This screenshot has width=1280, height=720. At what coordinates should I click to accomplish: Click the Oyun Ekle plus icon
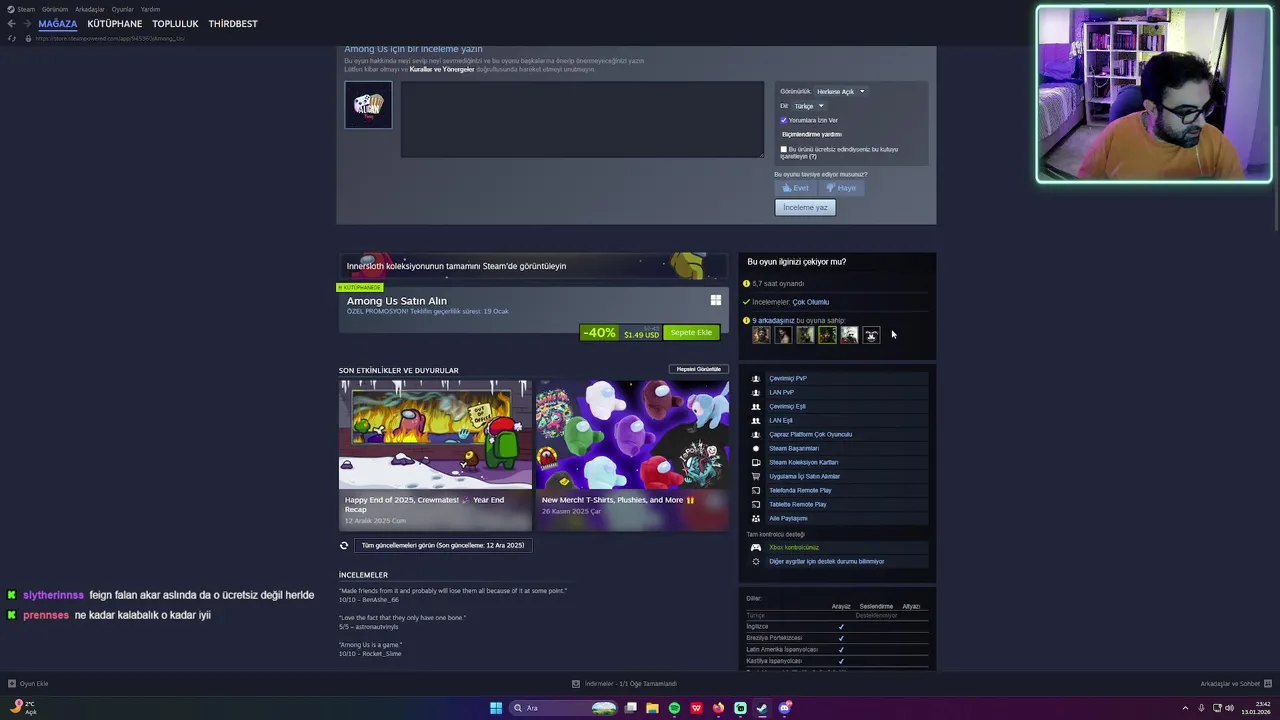click(x=12, y=684)
